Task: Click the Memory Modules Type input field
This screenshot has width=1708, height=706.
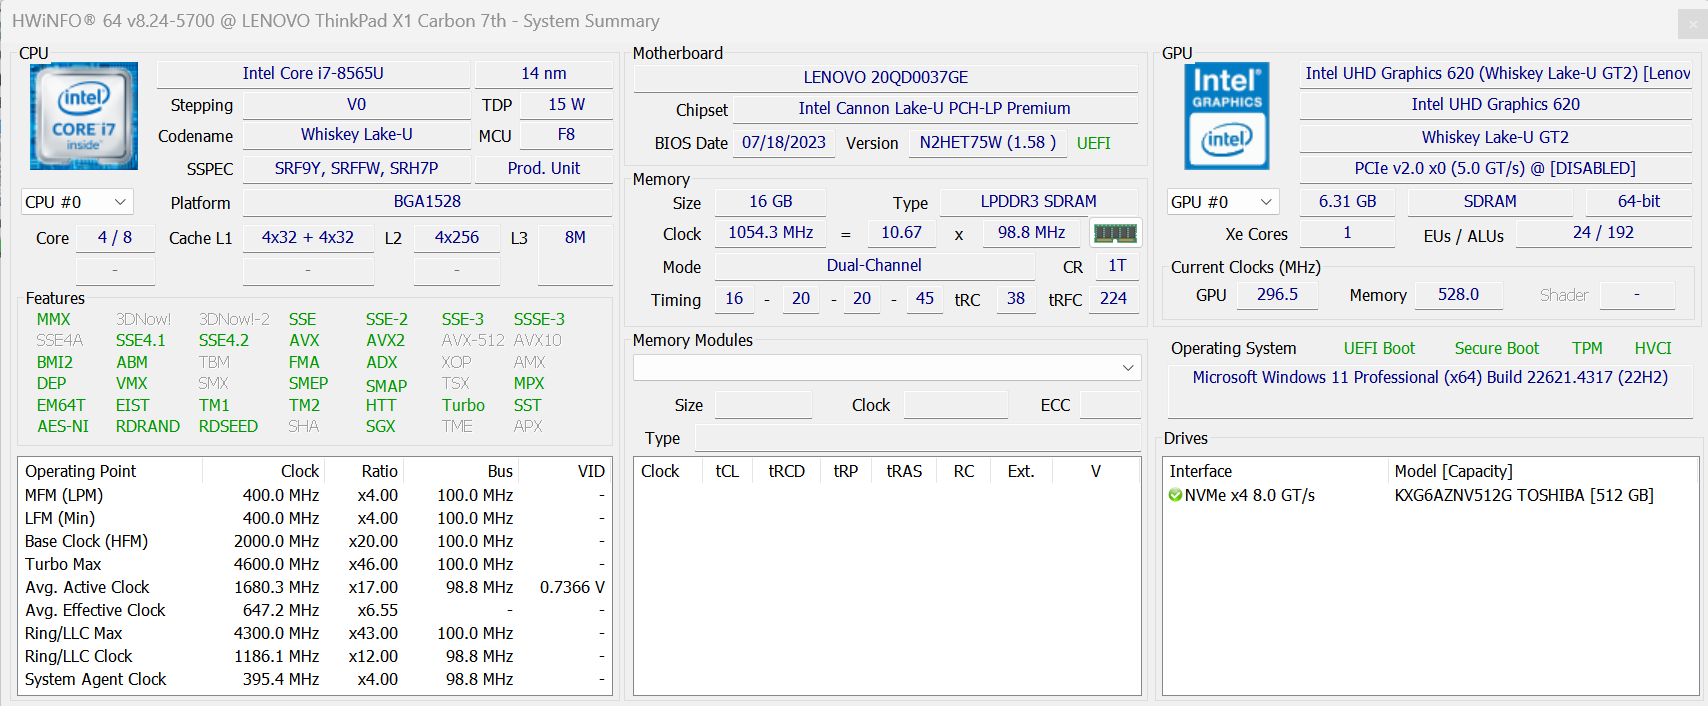Action: [918, 438]
